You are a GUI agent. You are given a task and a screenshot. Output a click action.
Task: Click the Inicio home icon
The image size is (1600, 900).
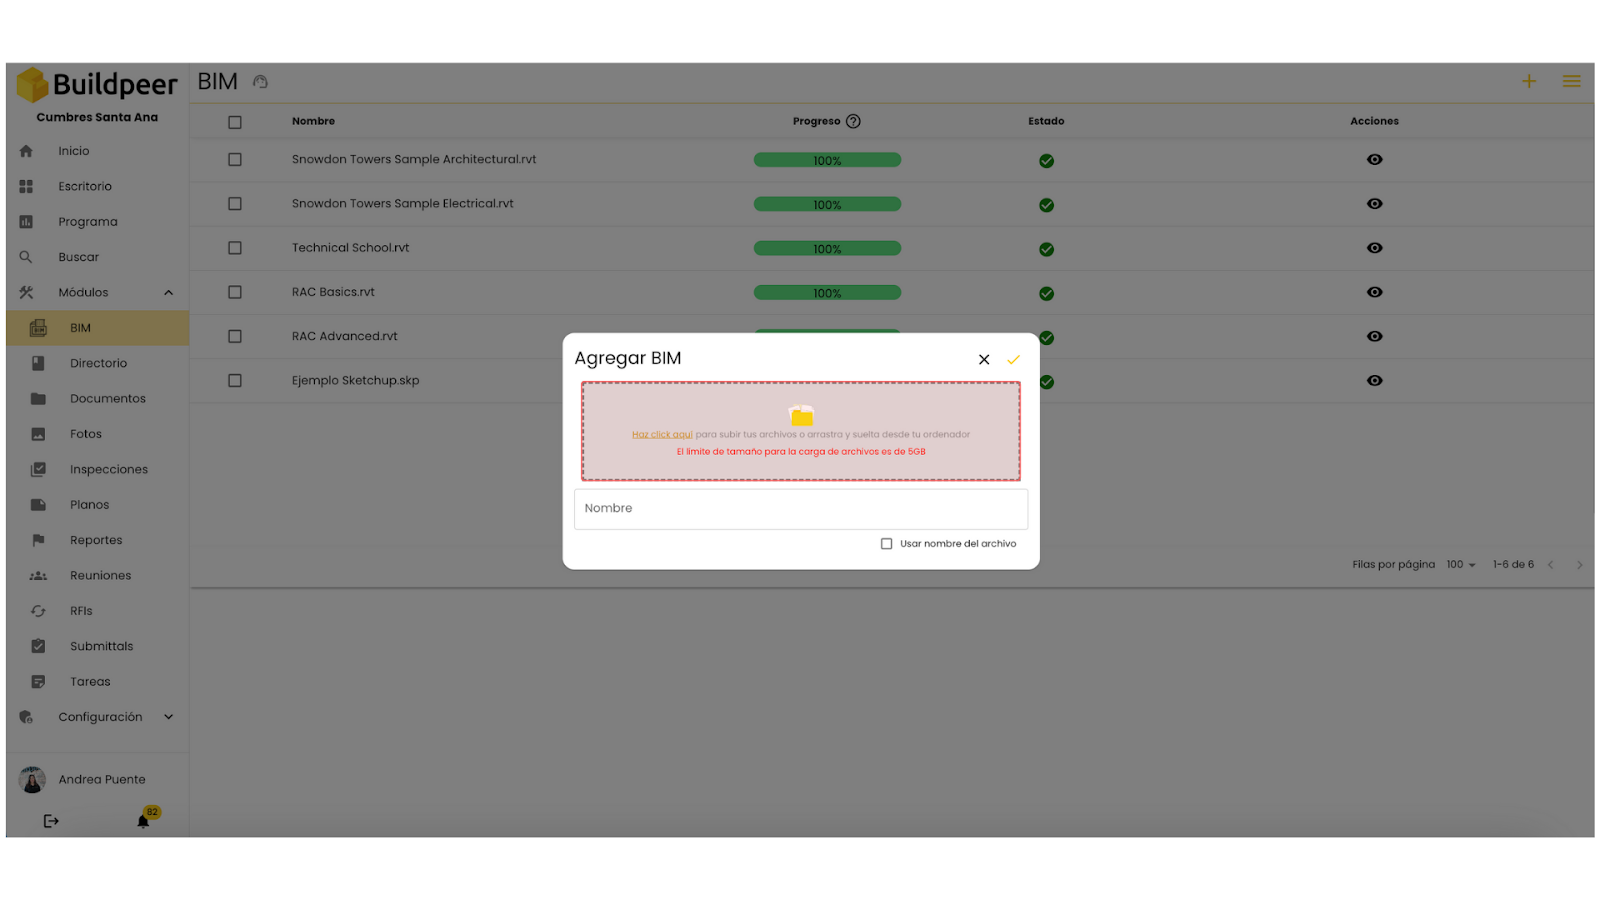click(x=26, y=151)
